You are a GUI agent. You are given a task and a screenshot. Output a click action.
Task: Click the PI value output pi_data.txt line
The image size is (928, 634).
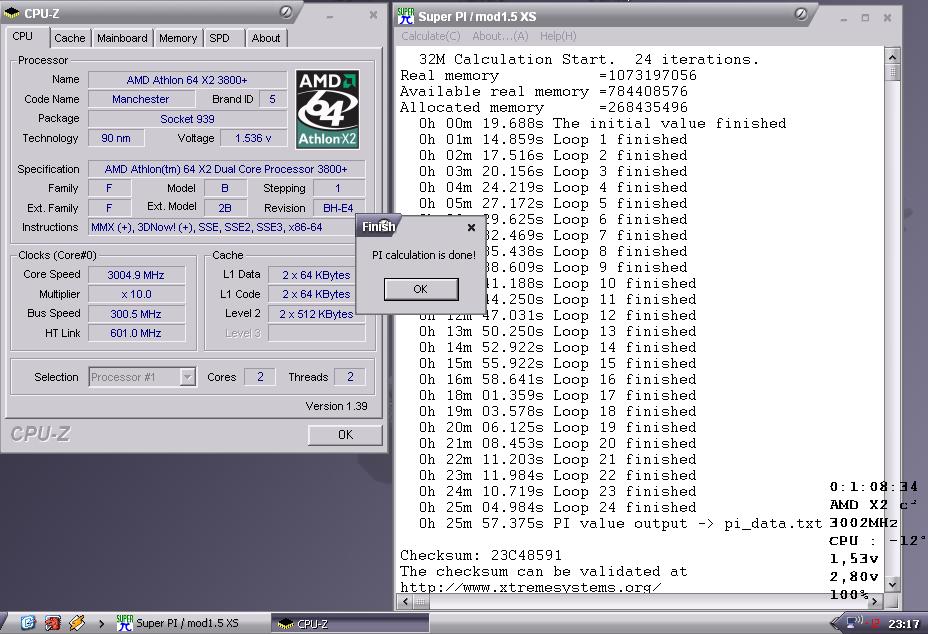620,523
